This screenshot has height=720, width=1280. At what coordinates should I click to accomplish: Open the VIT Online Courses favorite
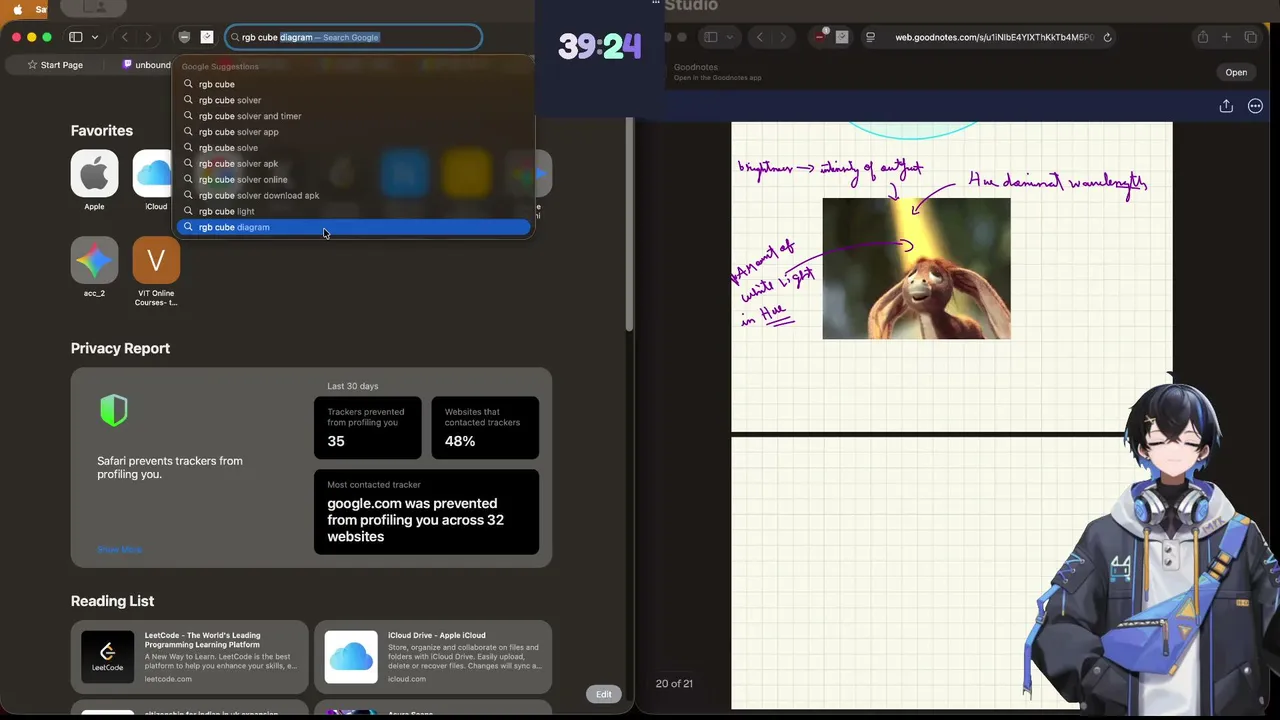pos(156,261)
